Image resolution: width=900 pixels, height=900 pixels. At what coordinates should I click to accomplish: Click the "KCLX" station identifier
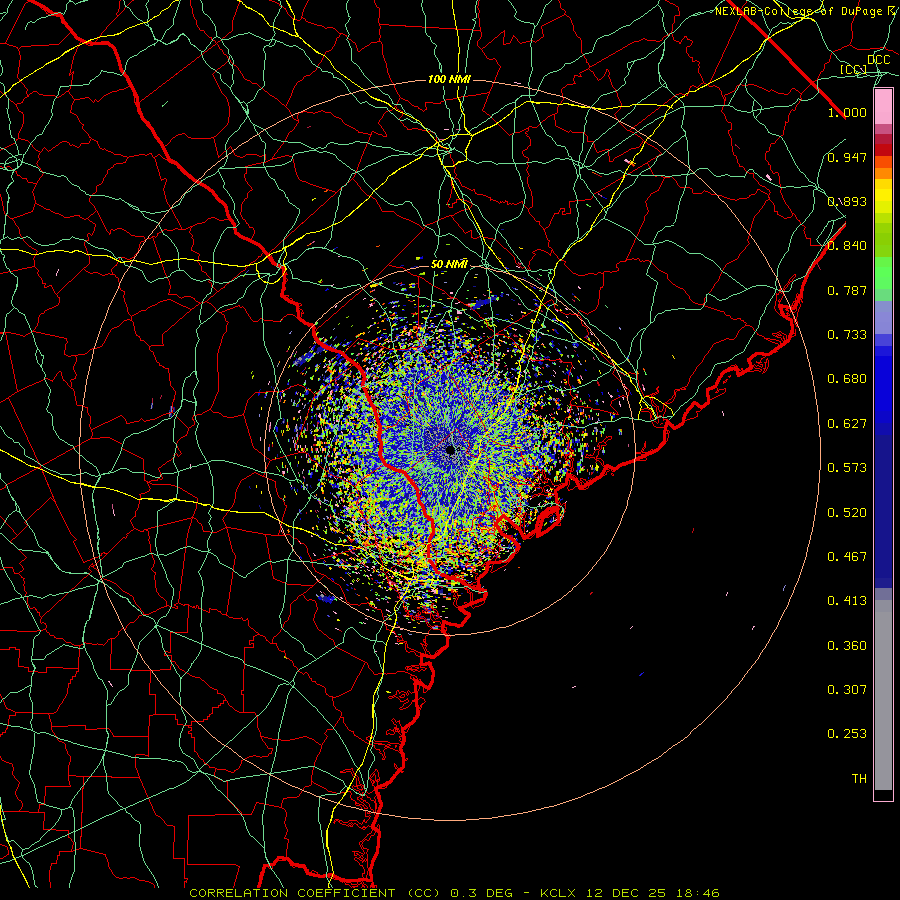pyautogui.click(x=558, y=893)
